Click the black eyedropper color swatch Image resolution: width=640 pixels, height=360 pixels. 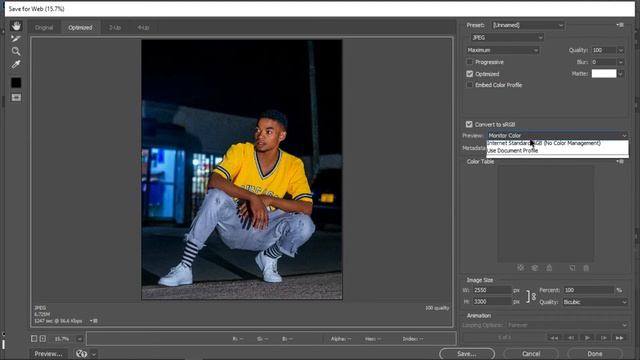[x=16, y=82]
